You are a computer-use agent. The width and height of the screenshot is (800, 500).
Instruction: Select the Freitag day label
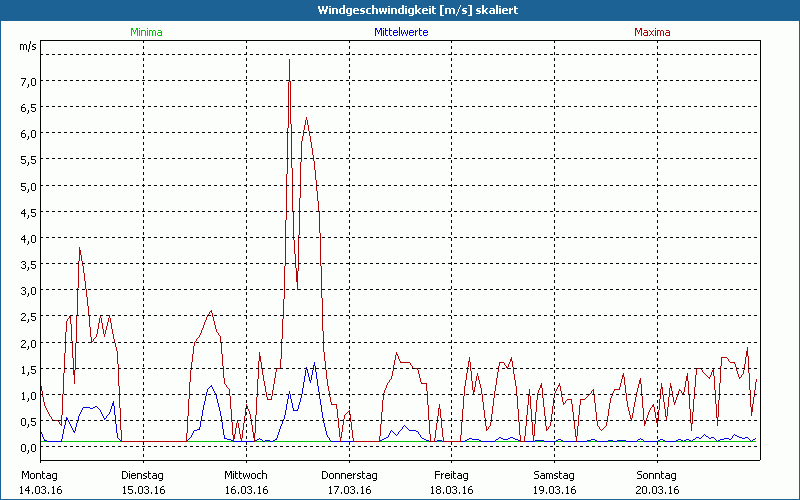(451, 475)
